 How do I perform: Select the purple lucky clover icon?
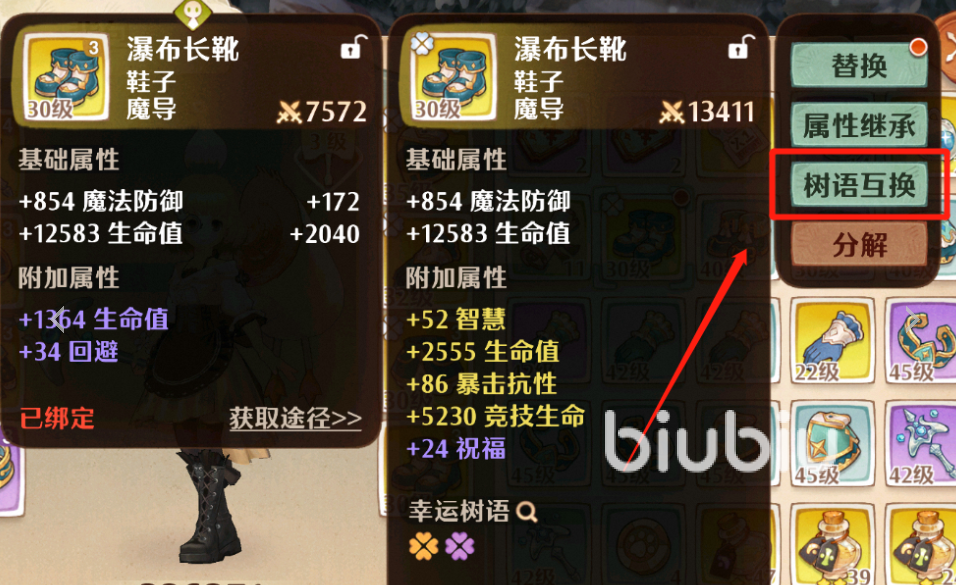pos(460,546)
